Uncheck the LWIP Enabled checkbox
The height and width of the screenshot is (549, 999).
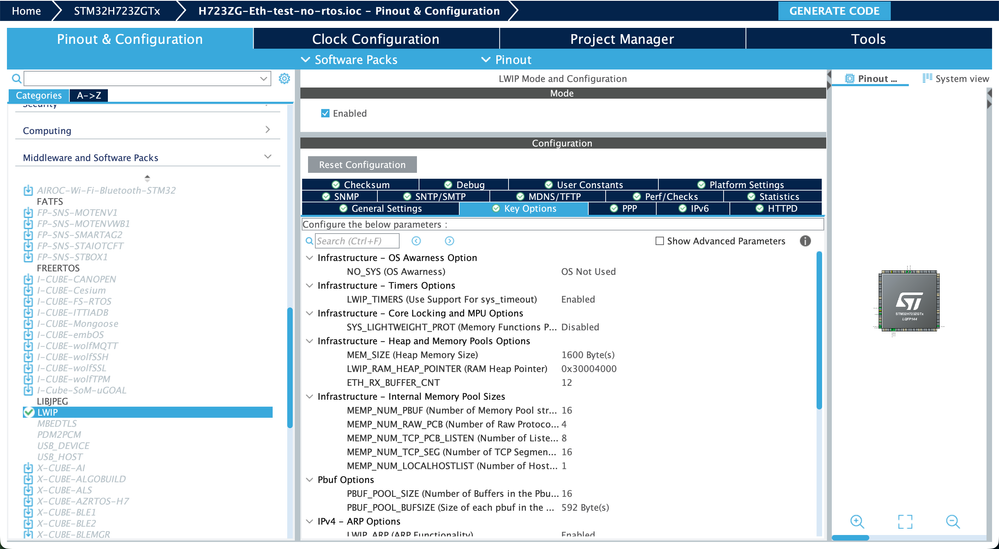point(325,113)
